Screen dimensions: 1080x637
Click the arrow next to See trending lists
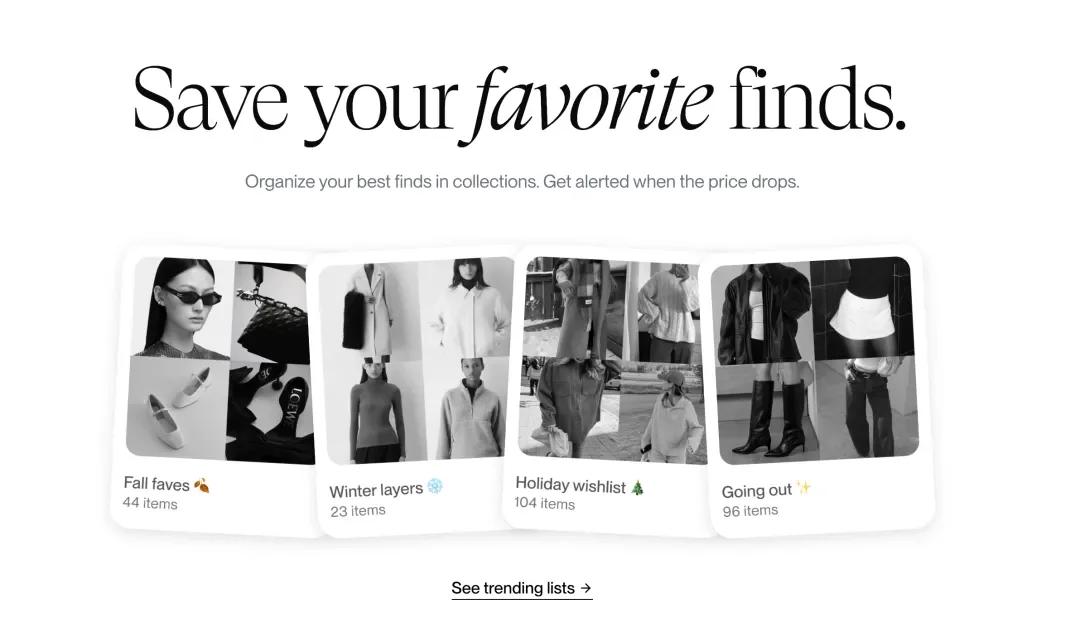click(x=585, y=588)
